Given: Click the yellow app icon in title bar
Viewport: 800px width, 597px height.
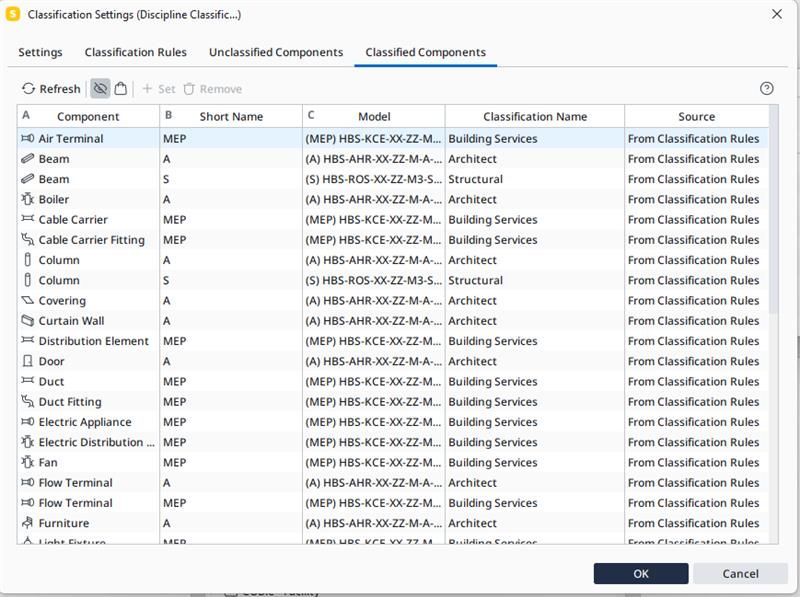Looking at the screenshot, I should (13, 14).
